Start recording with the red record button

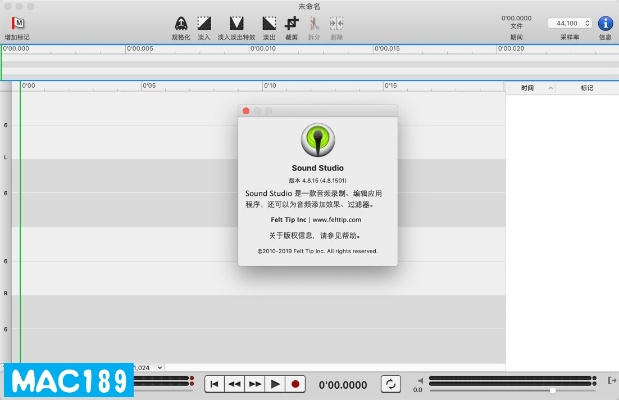[295, 384]
